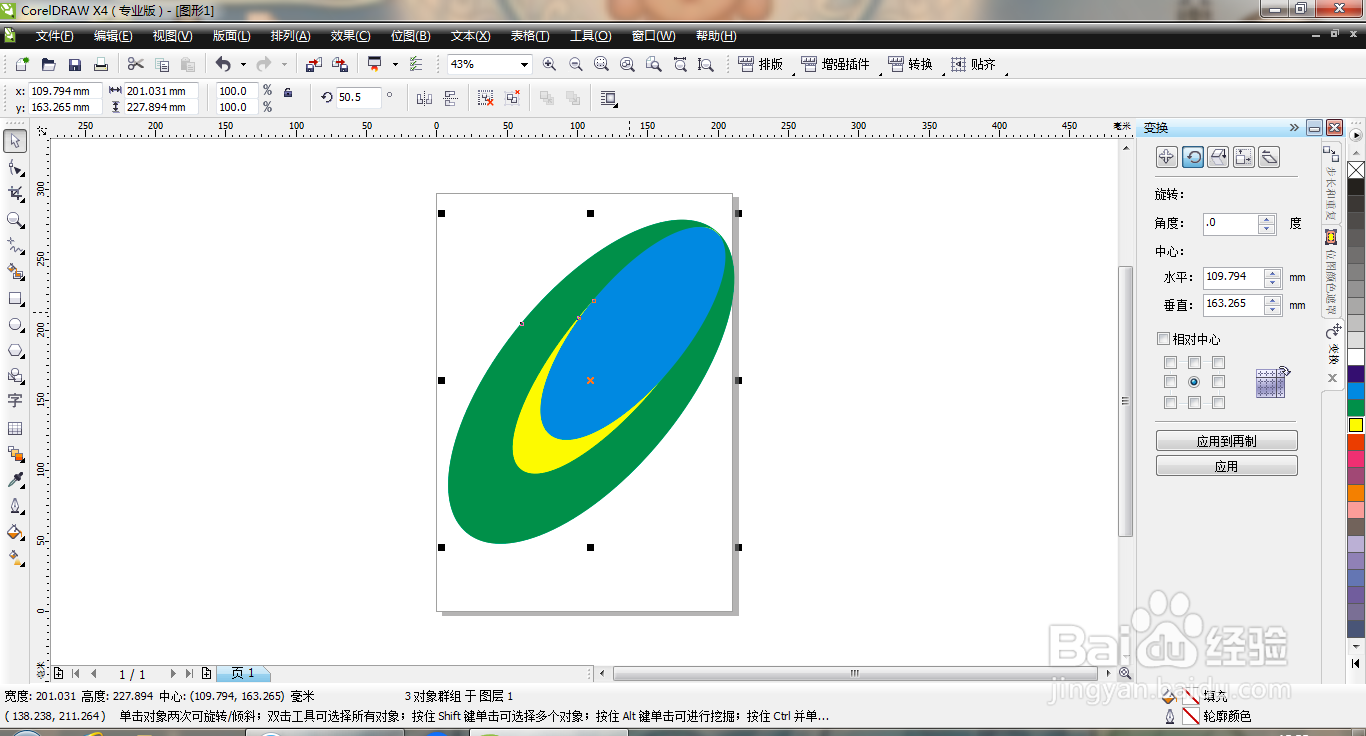Select the Fill bucket tool
1366x736 pixels.
point(15,532)
